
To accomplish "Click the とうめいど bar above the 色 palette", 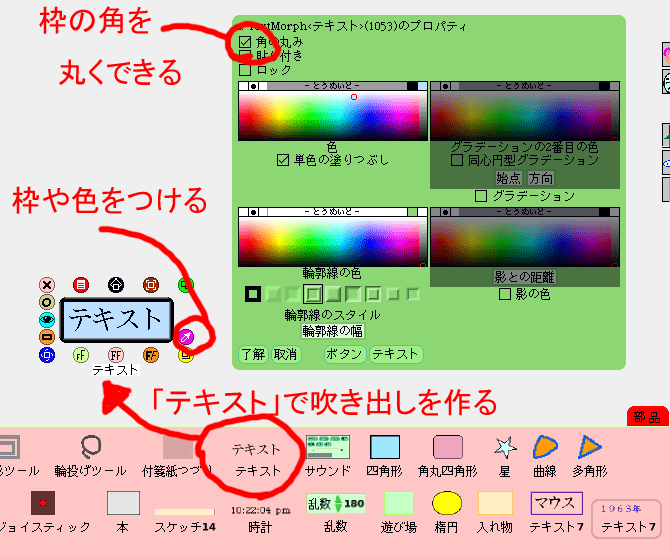I will click(332, 86).
